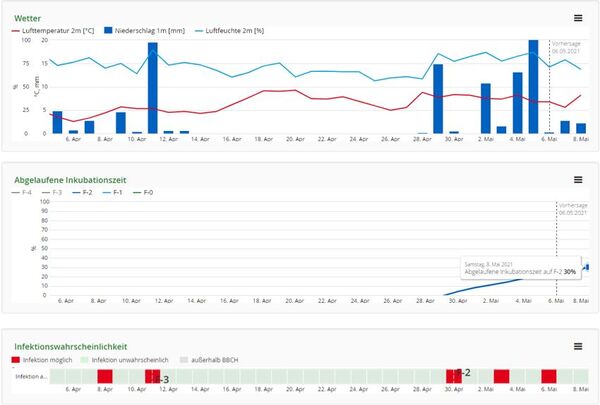Image resolution: width=600 pixels, height=405 pixels.
Task: Toggle the F-2 legend entry
Action: coord(88,192)
